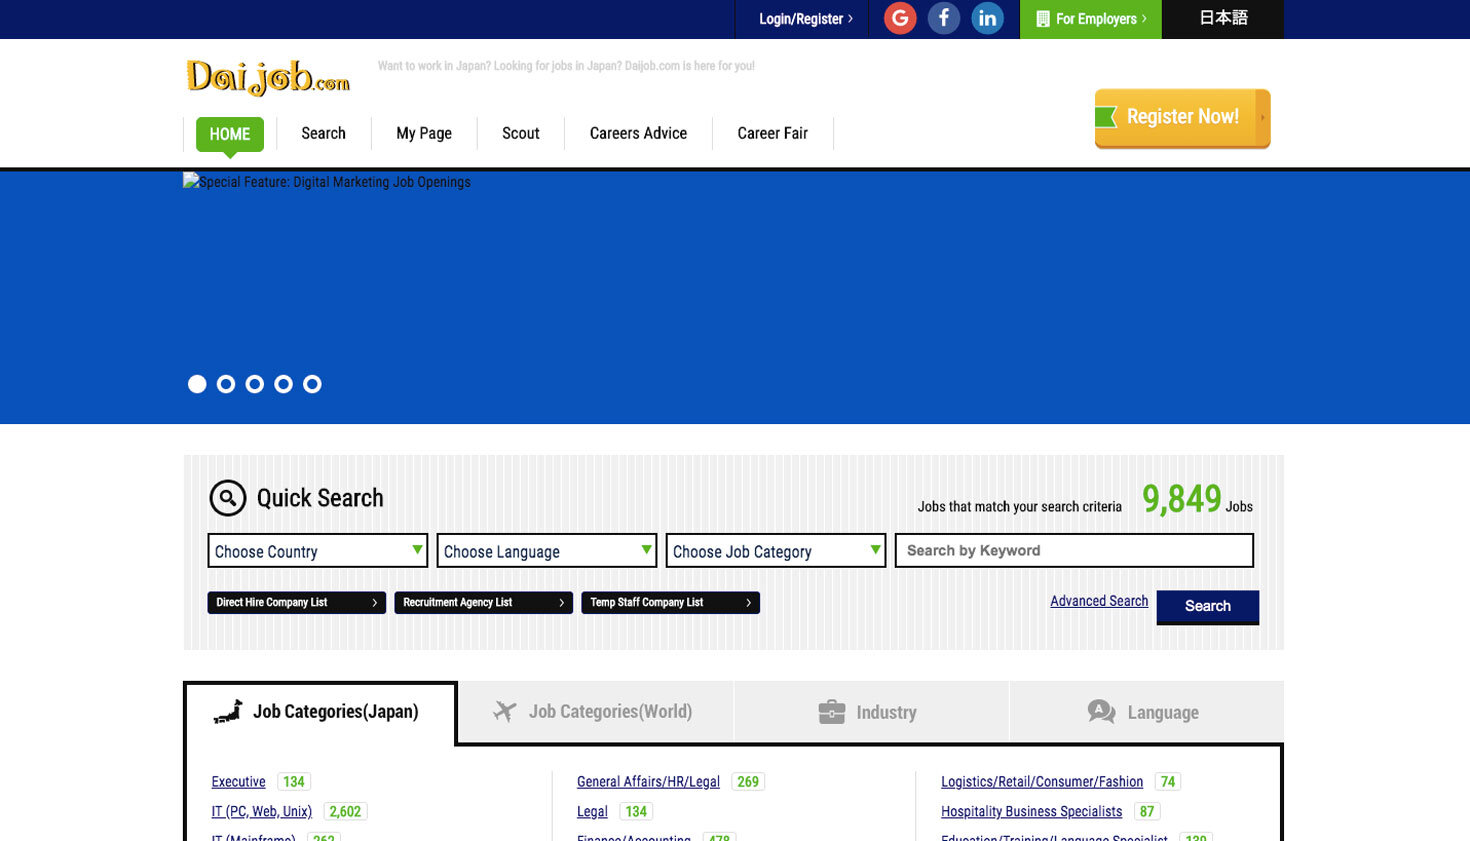This screenshot has height=841, width=1470.
Task: Switch language to 日本語
Action: pyautogui.click(x=1222, y=18)
